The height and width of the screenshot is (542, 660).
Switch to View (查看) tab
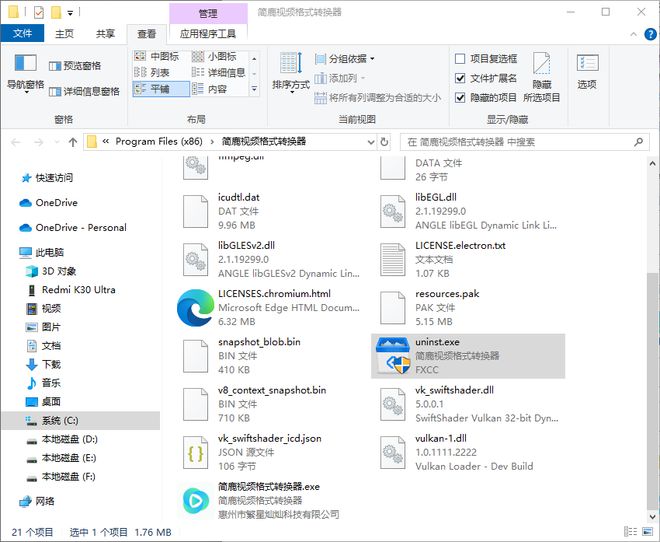click(x=146, y=34)
